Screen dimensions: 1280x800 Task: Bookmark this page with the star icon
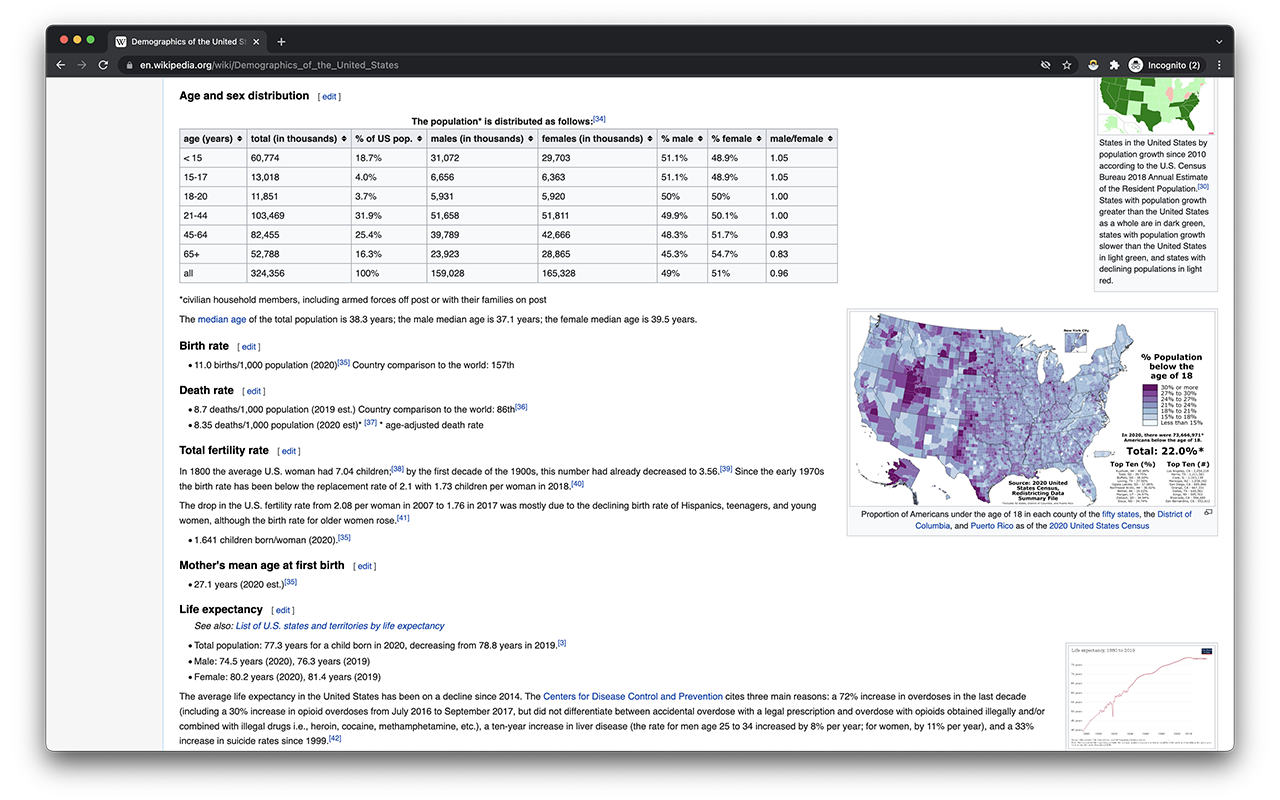pos(1067,65)
